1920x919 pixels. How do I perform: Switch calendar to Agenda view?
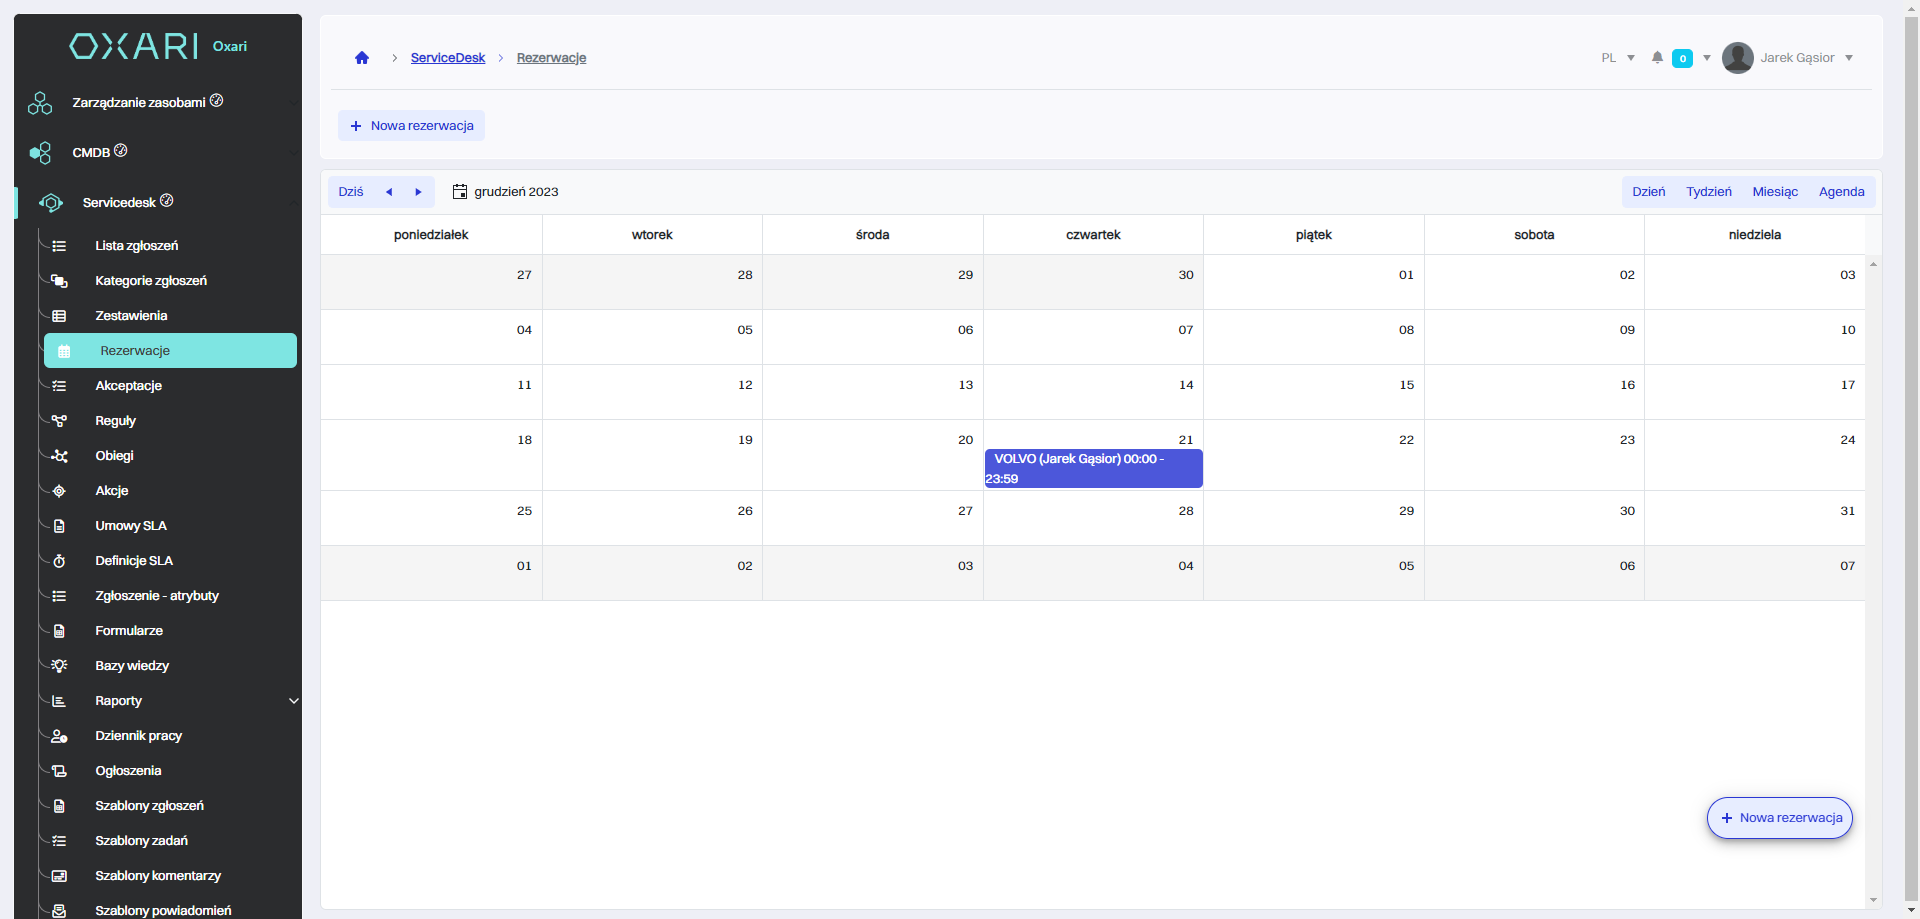tap(1841, 192)
